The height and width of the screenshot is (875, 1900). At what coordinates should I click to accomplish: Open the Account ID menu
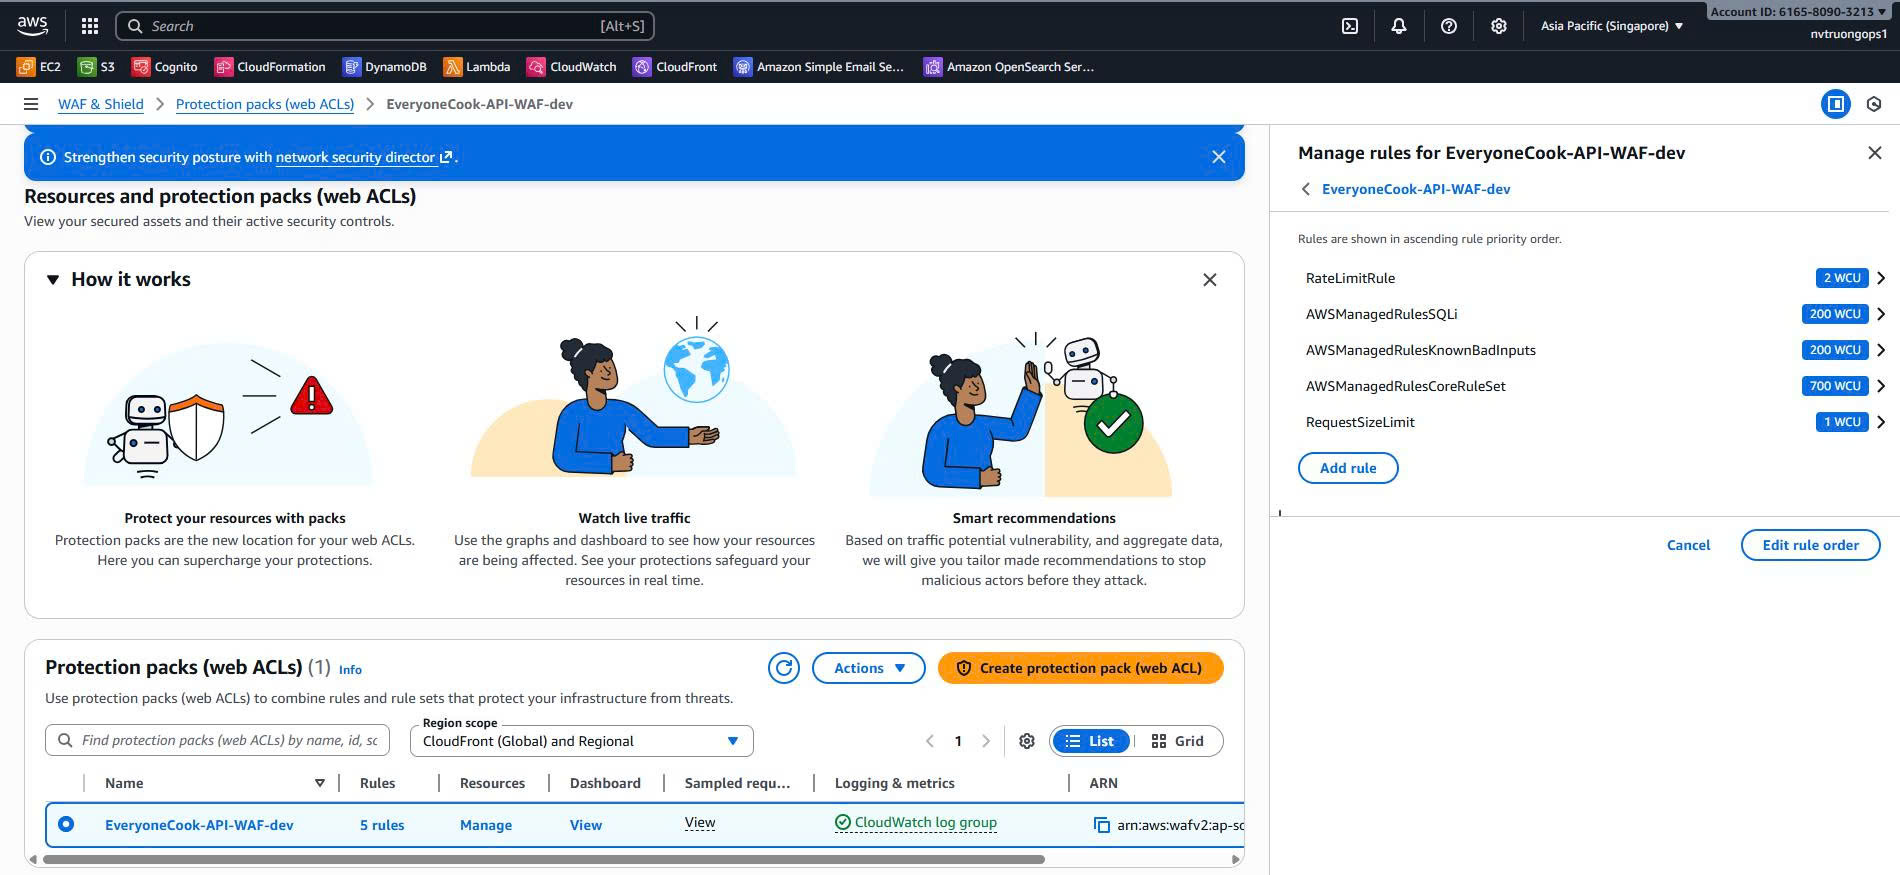coord(1797,12)
